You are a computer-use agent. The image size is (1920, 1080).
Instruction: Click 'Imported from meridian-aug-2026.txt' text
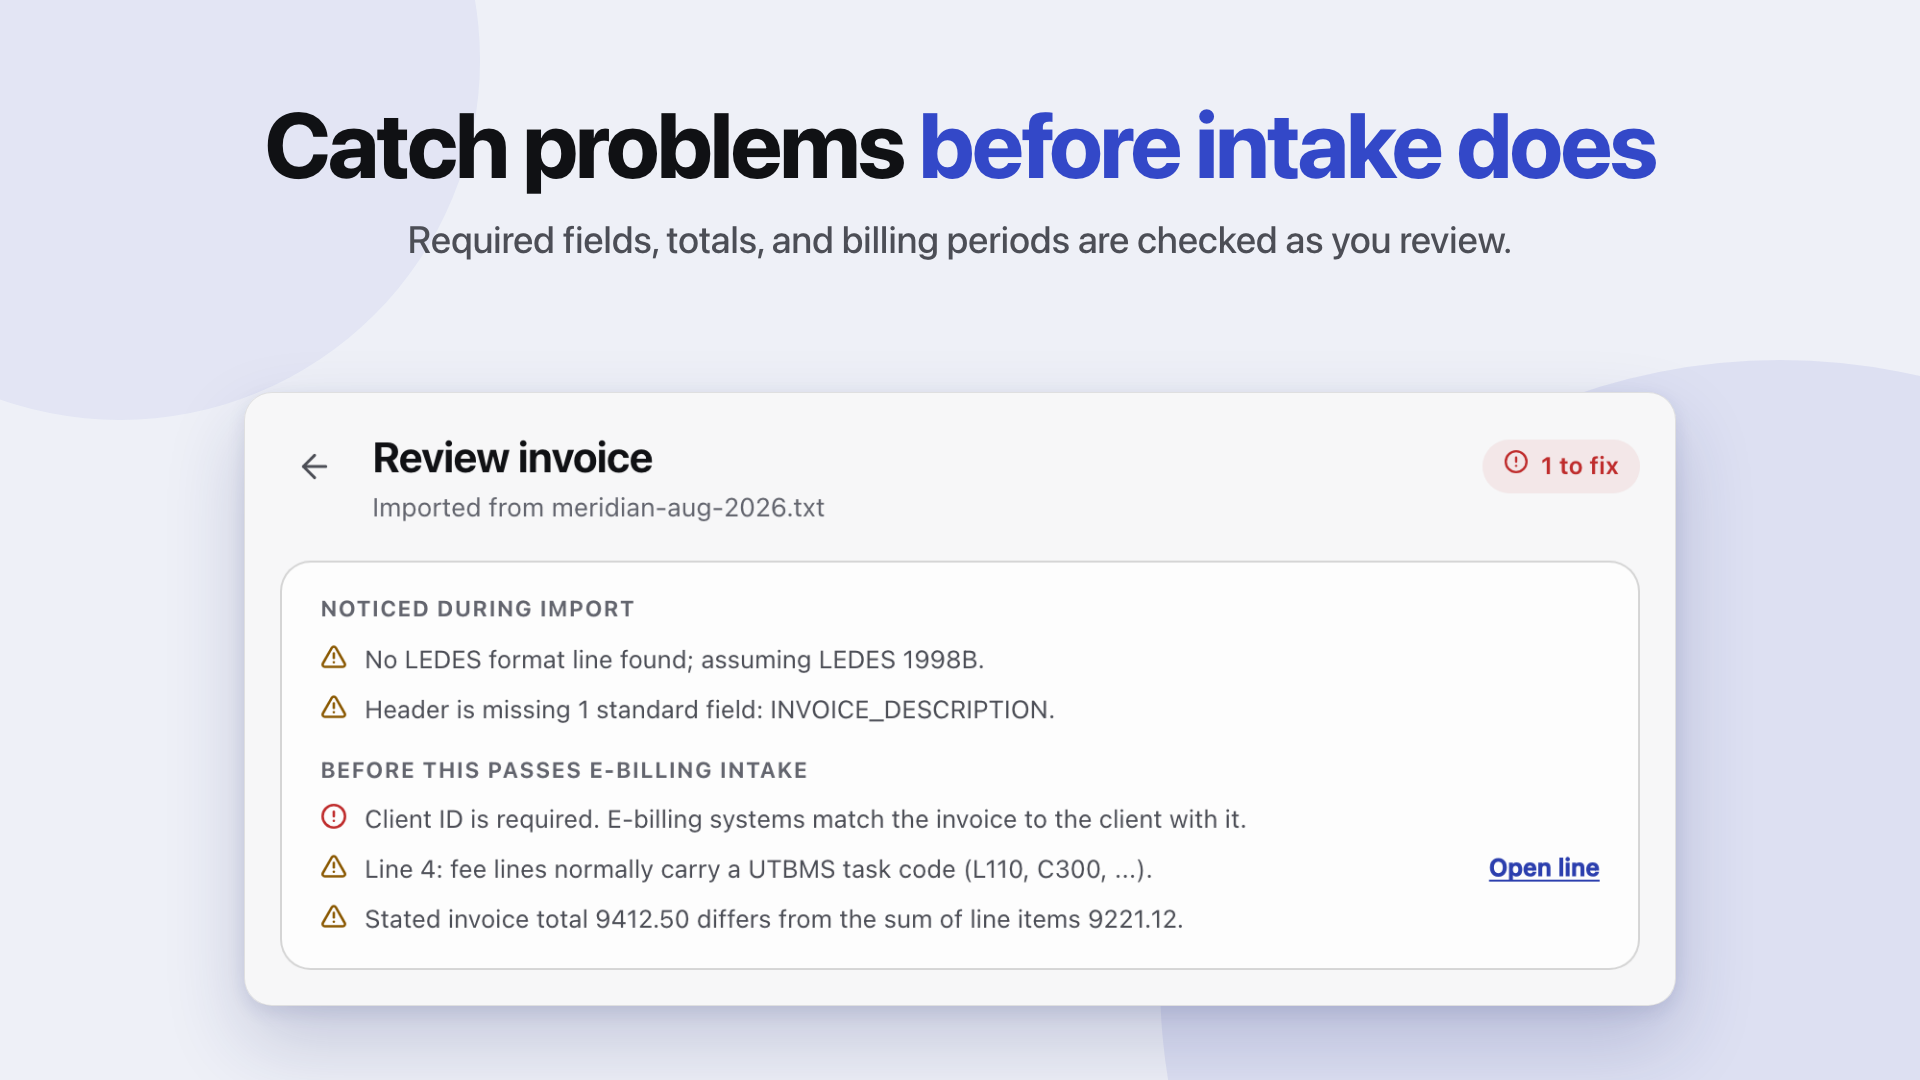pyautogui.click(x=598, y=508)
